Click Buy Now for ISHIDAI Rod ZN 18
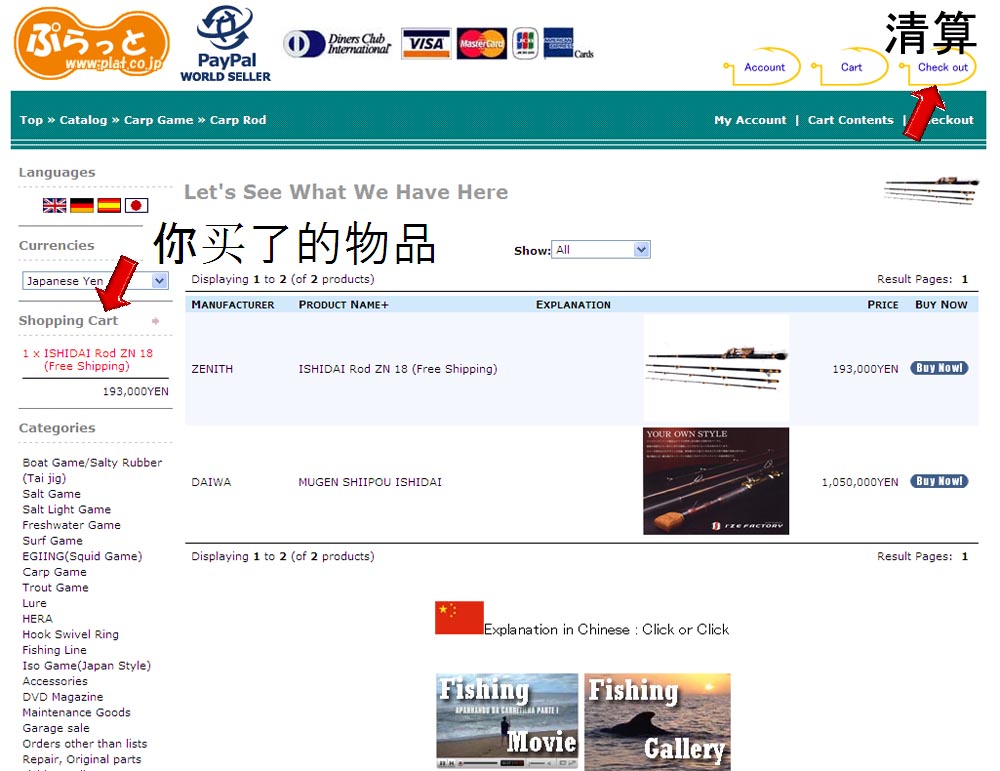This screenshot has height=771, width=1000. tap(939, 368)
